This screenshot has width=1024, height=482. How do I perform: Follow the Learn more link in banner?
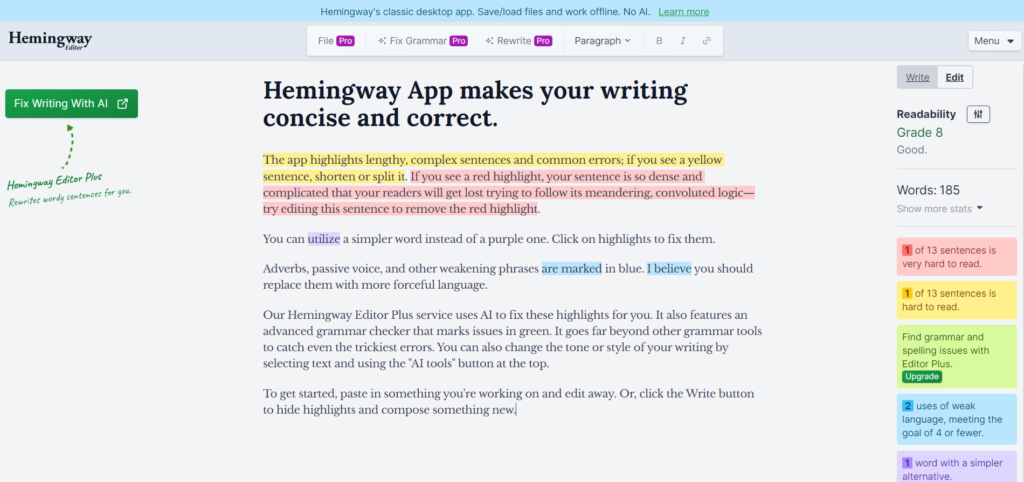pyautogui.click(x=683, y=12)
